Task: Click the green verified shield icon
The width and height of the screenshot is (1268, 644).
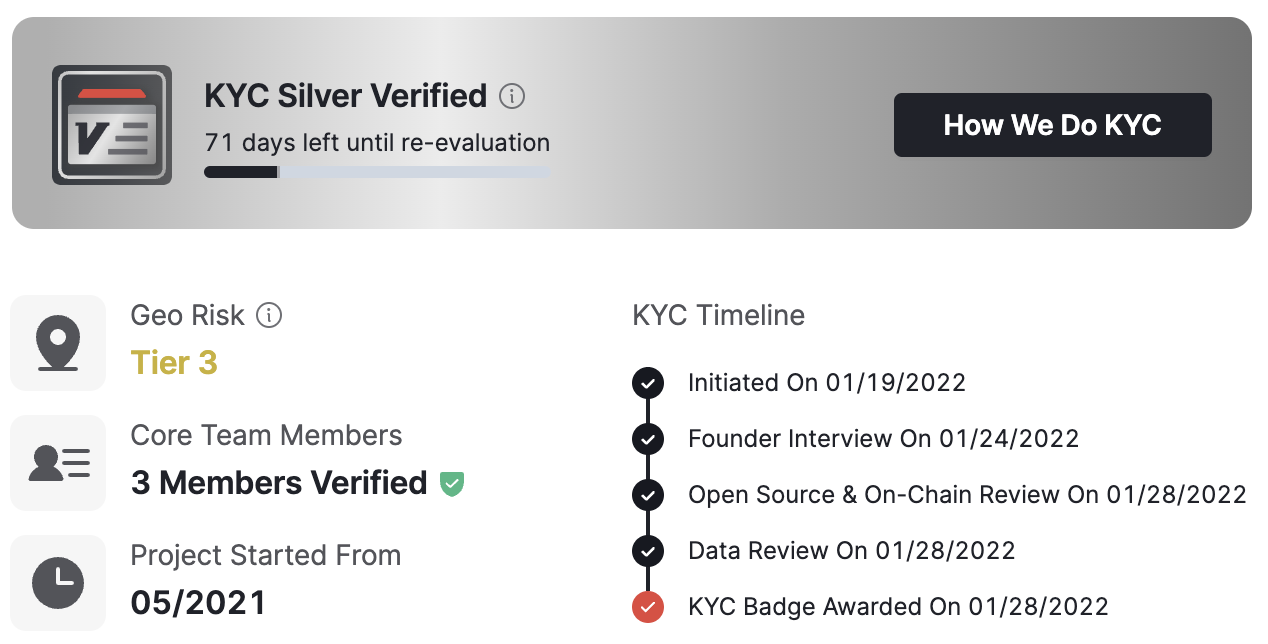Action: (452, 484)
